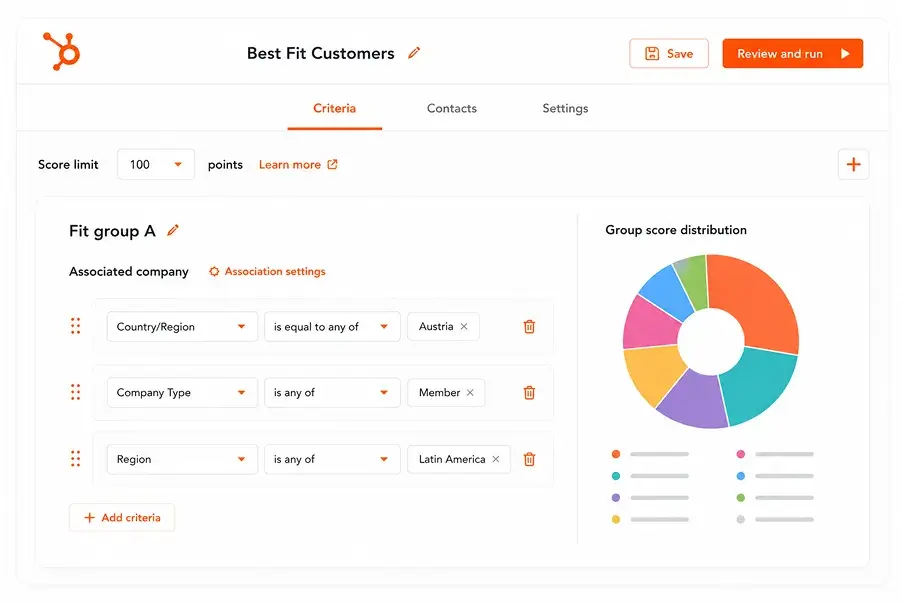Delete the Region criteria row

(x=529, y=459)
